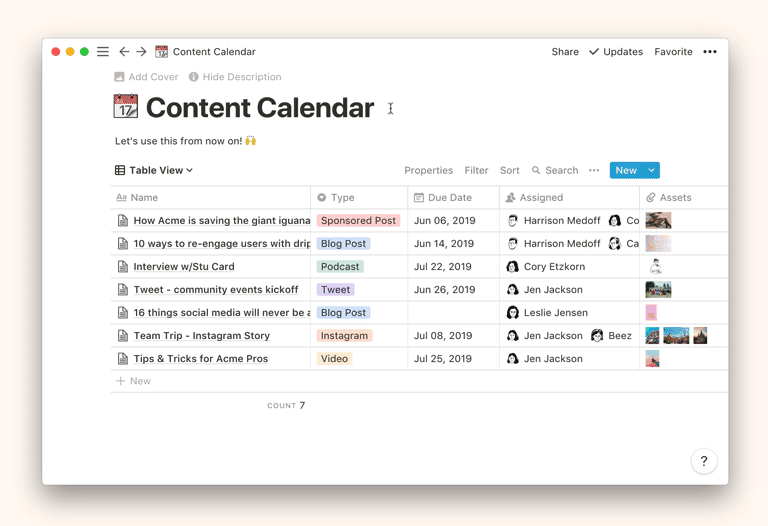Click the Share button

pos(565,52)
